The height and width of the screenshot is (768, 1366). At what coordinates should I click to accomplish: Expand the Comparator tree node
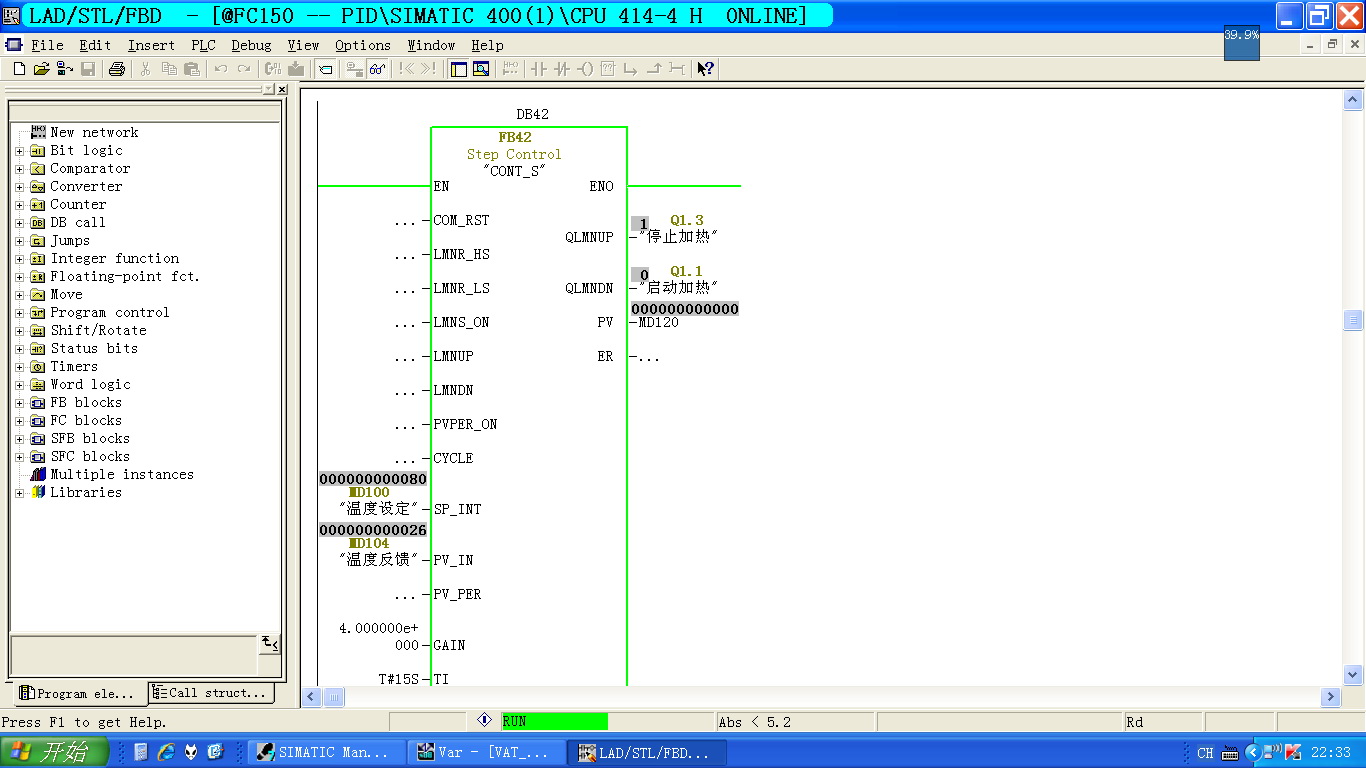tap(19, 169)
